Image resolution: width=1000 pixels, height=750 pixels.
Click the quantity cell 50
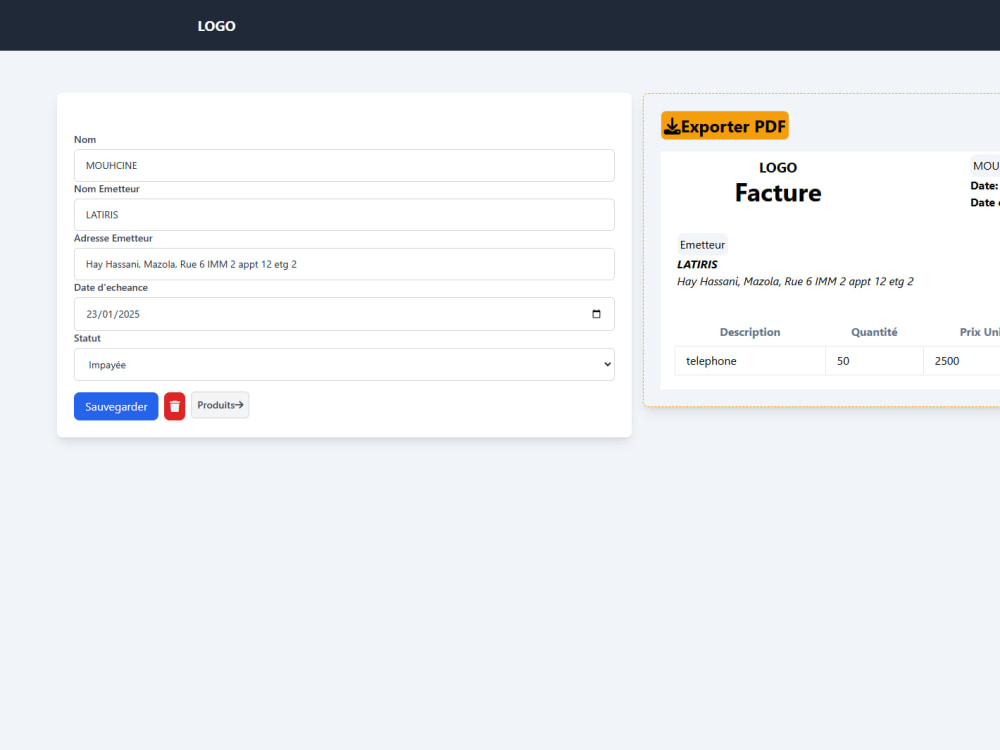pyautogui.click(x=874, y=361)
